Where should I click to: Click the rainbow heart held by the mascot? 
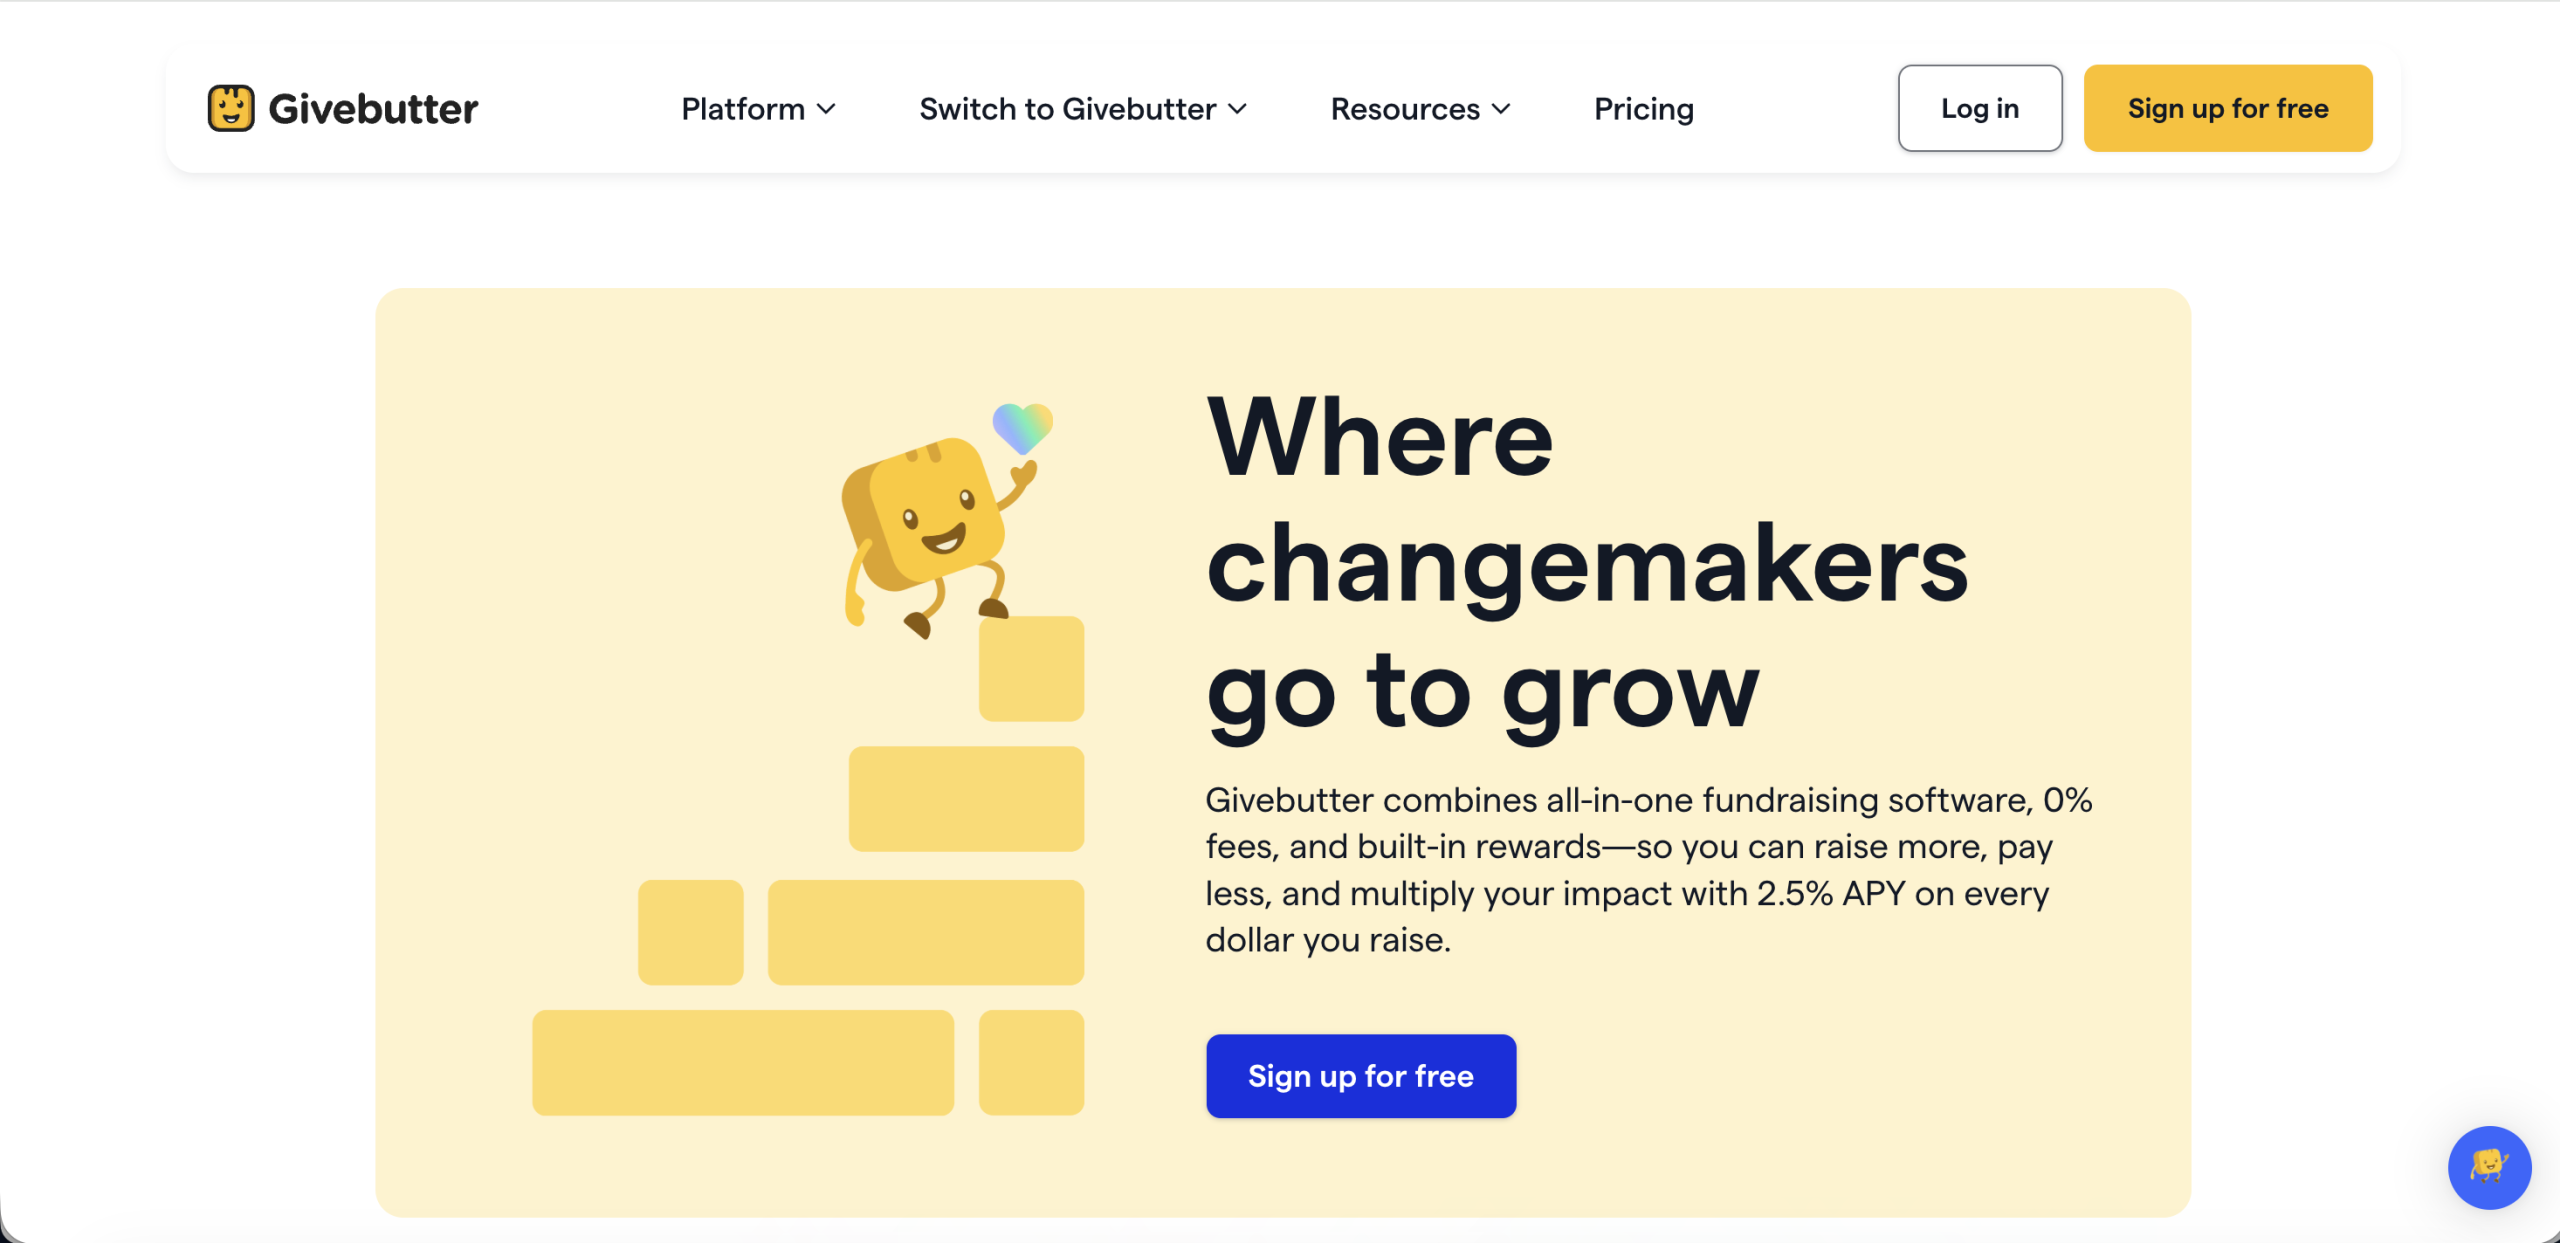(1022, 428)
